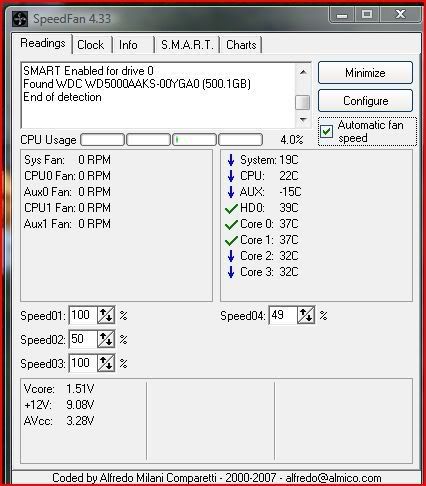Click the Configure button
This screenshot has width=426, height=486.
coord(365,101)
